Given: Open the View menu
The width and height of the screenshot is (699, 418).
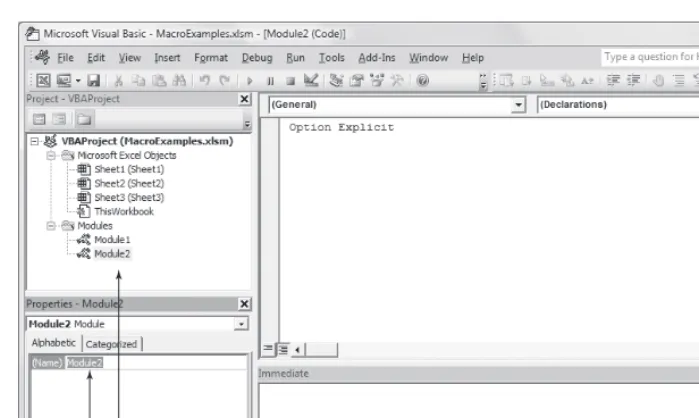Looking at the screenshot, I should click(129, 57).
